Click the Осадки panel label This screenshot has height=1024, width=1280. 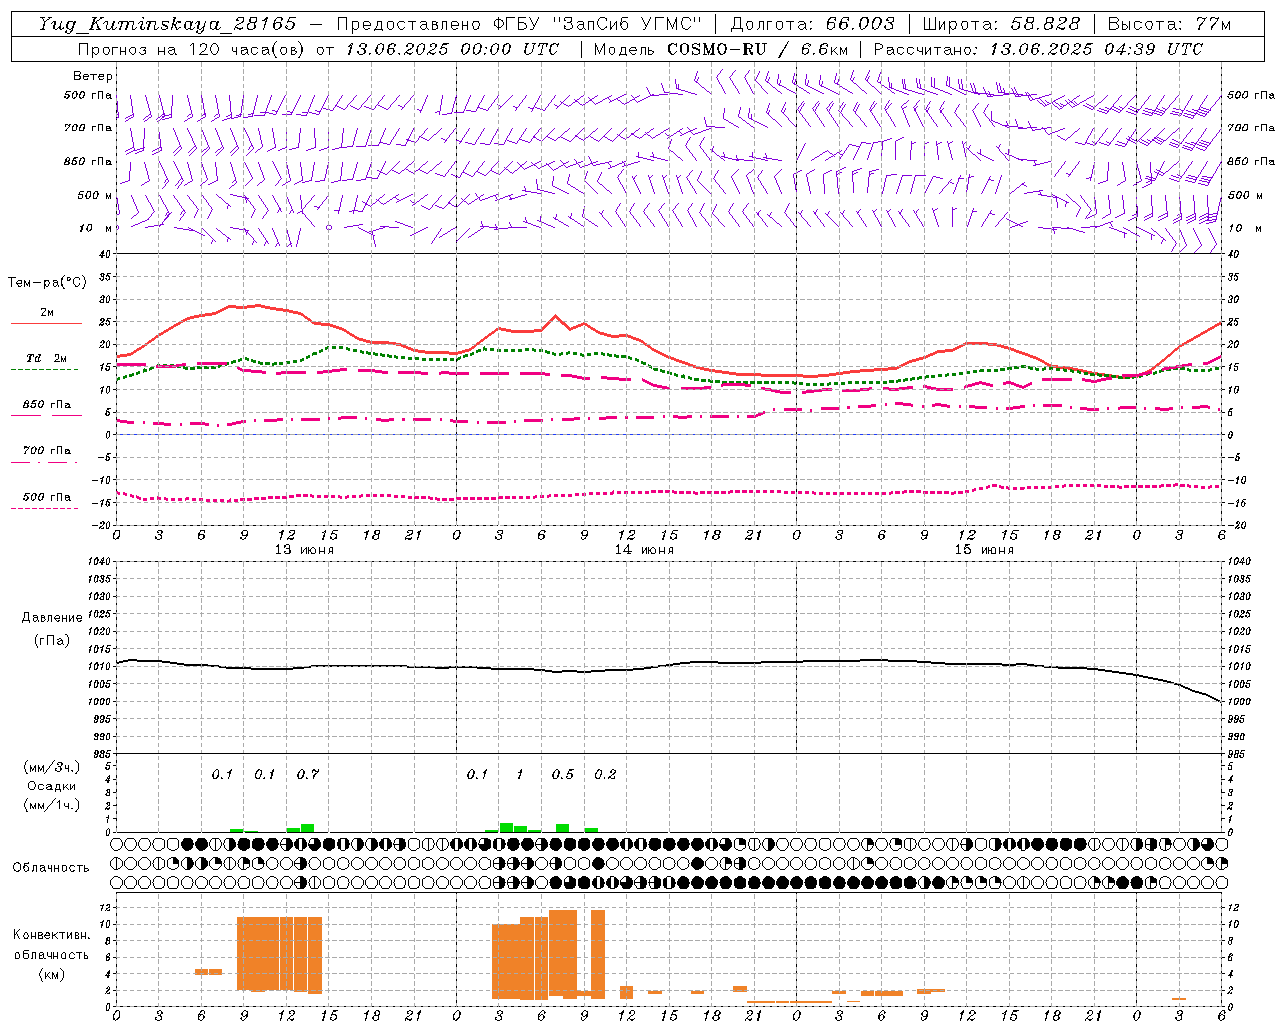(x=52, y=786)
